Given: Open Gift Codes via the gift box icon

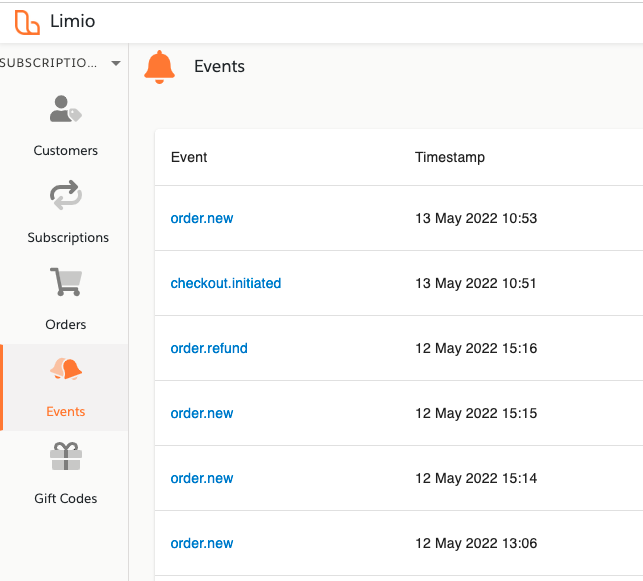Looking at the screenshot, I should pos(66,456).
